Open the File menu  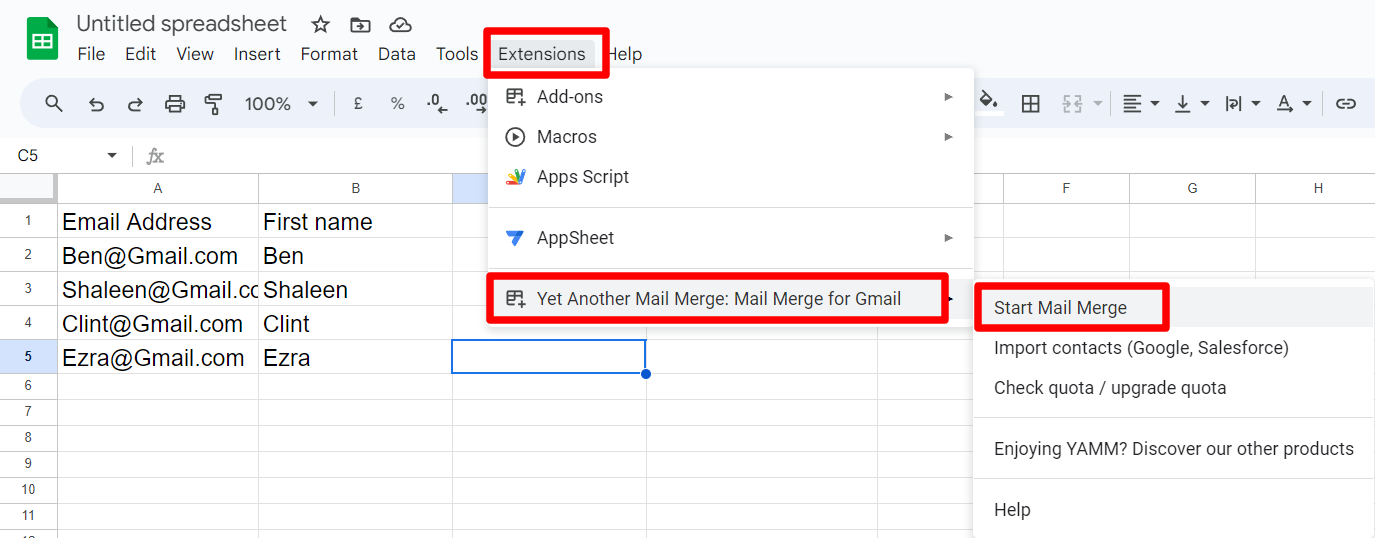pyautogui.click(x=91, y=54)
